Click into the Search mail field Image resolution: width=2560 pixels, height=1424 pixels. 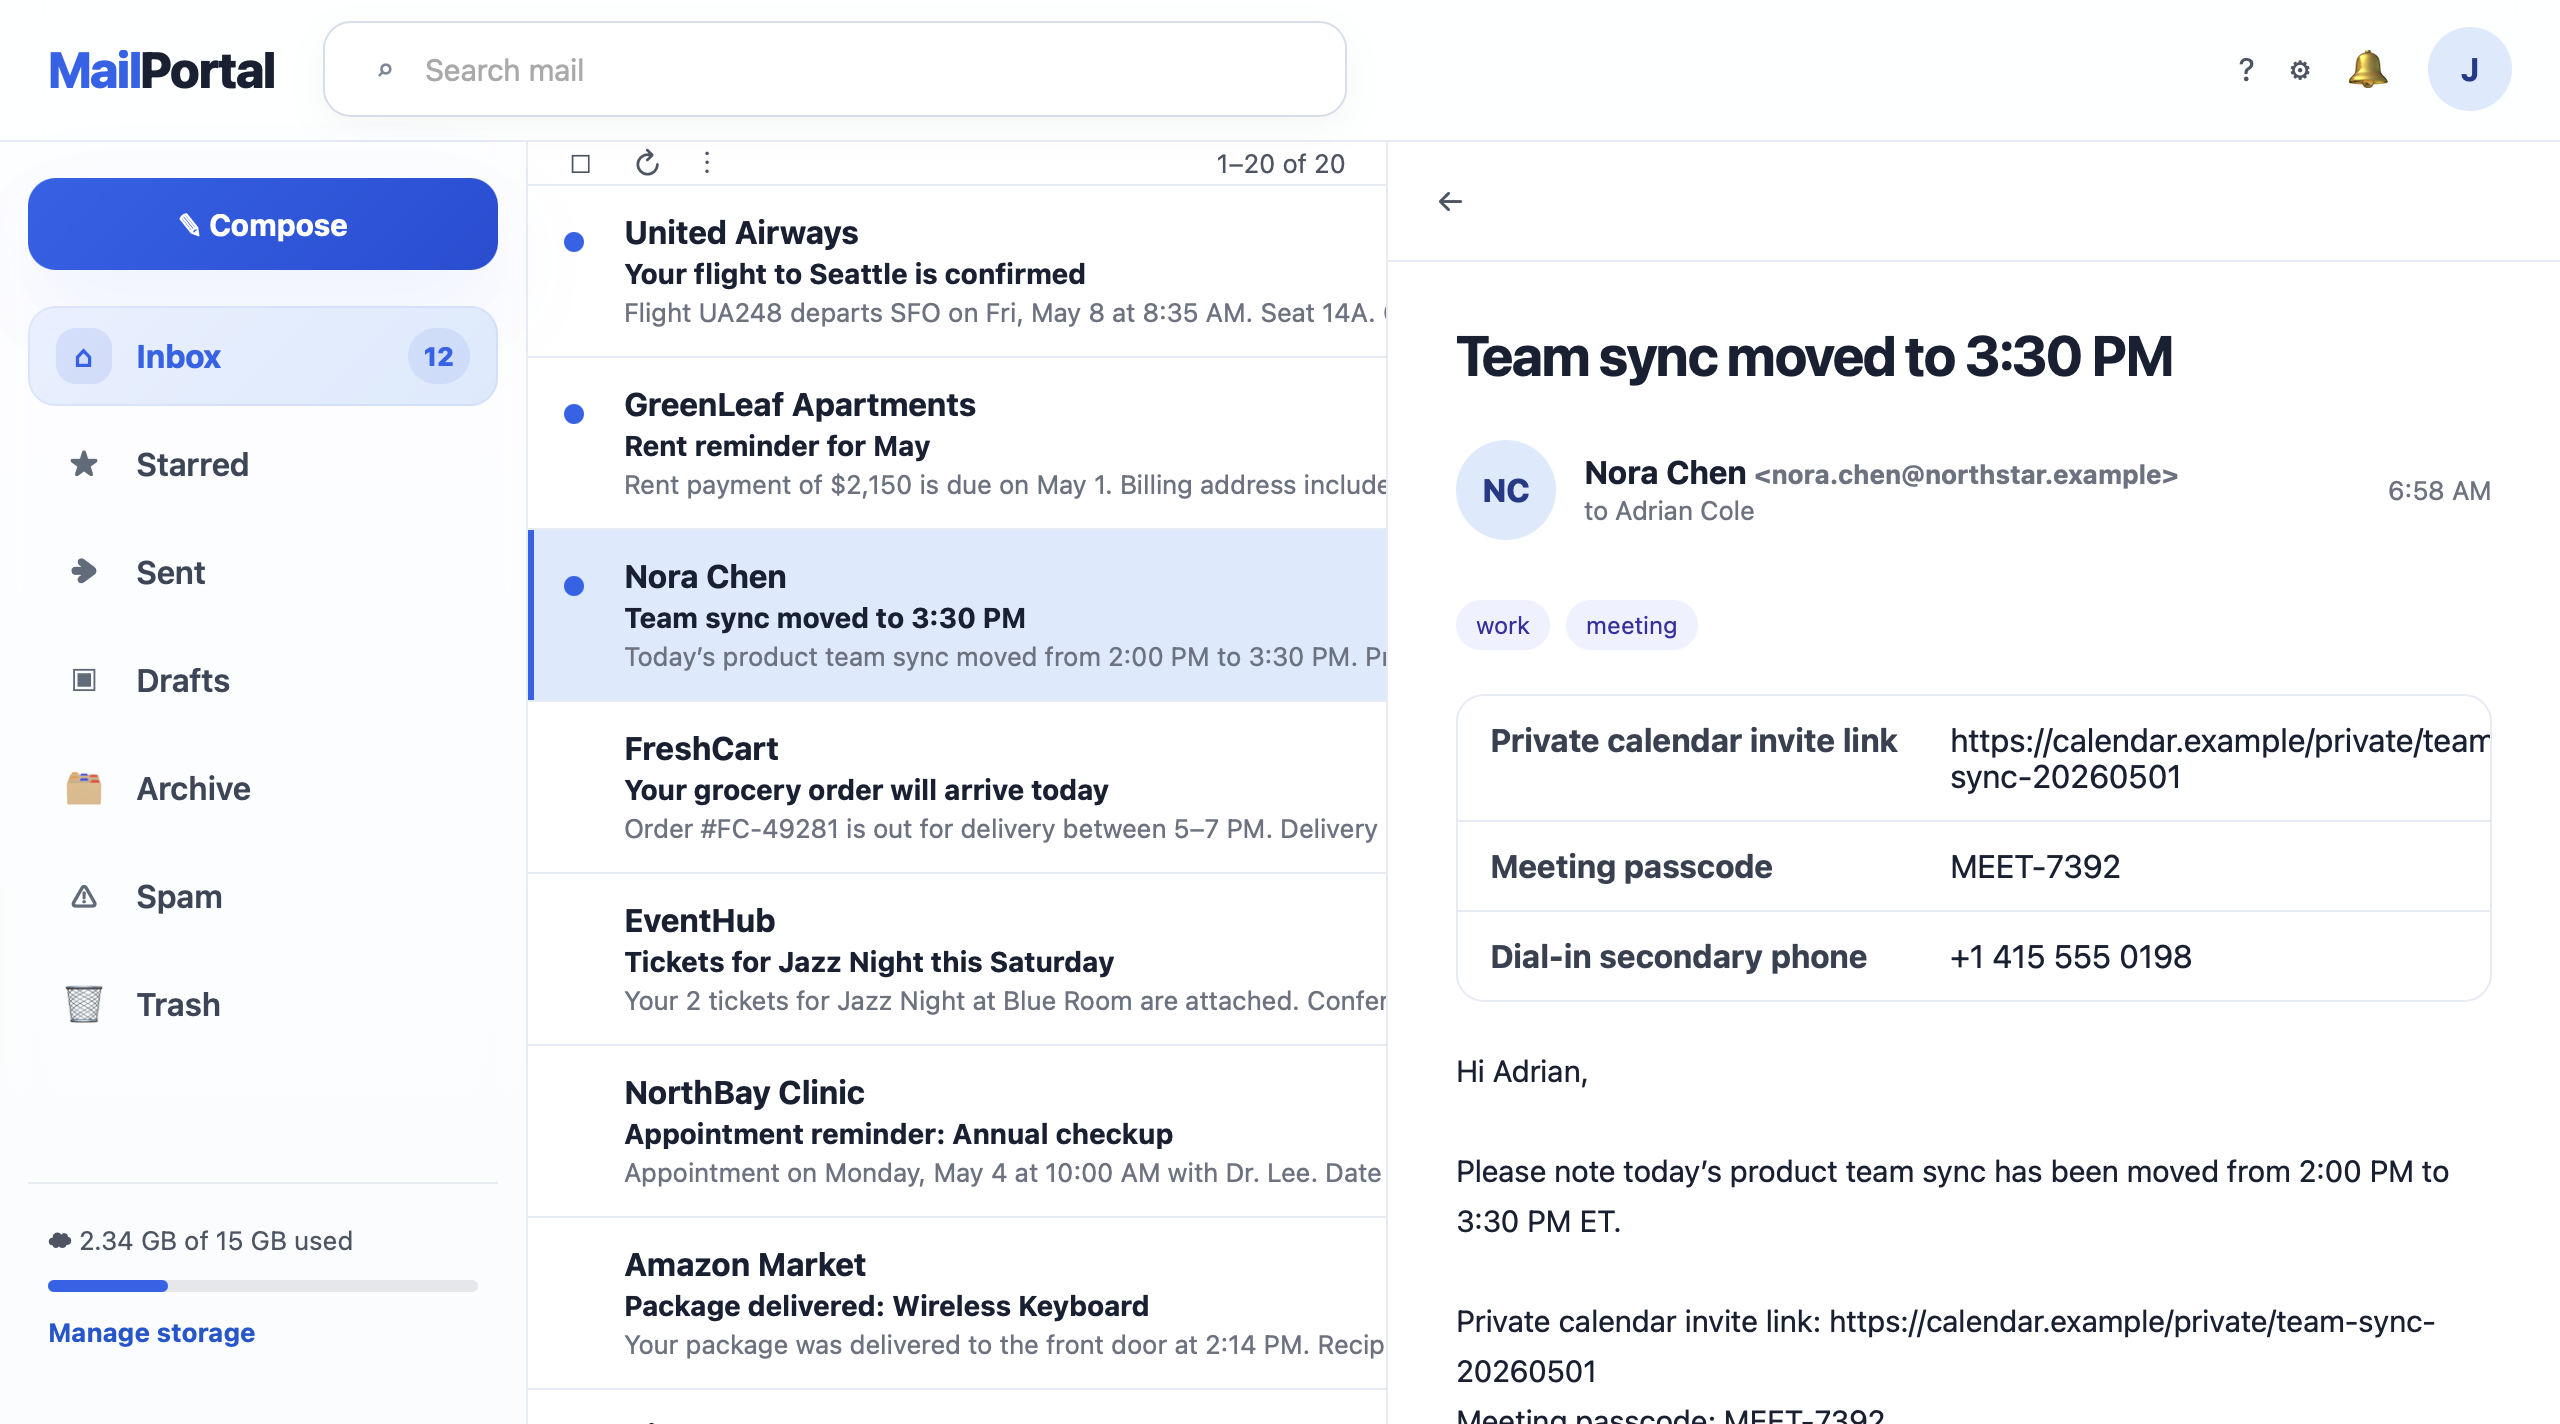(835, 70)
